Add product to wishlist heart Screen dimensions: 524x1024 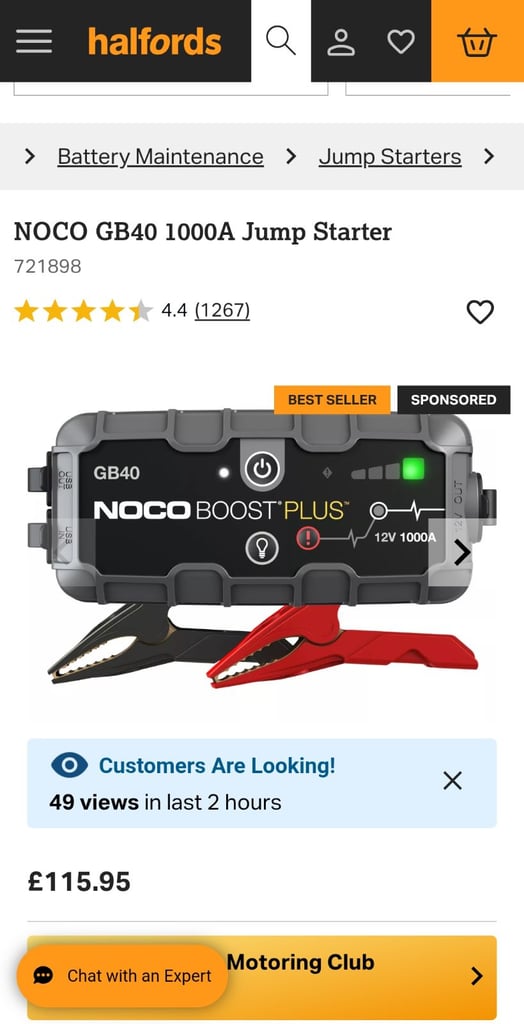[x=480, y=312]
